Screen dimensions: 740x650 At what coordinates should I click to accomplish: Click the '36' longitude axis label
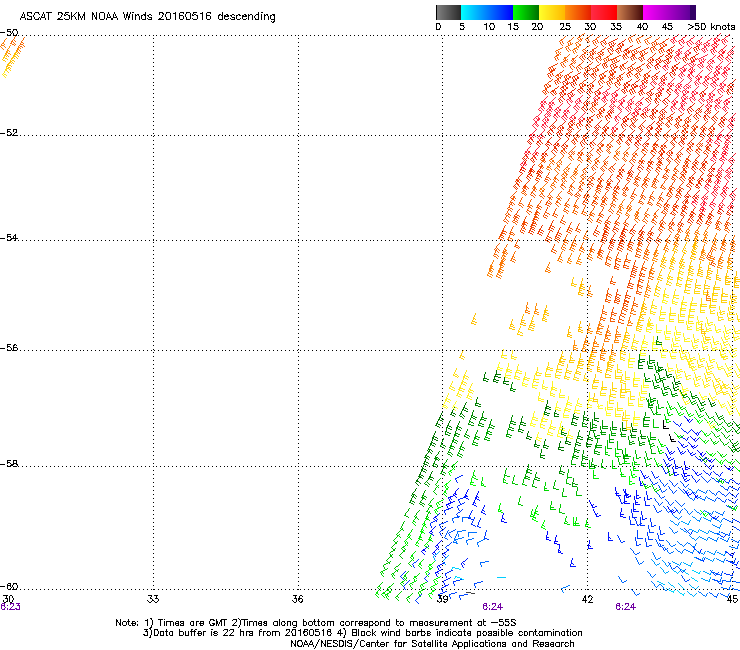click(x=297, y=599)
